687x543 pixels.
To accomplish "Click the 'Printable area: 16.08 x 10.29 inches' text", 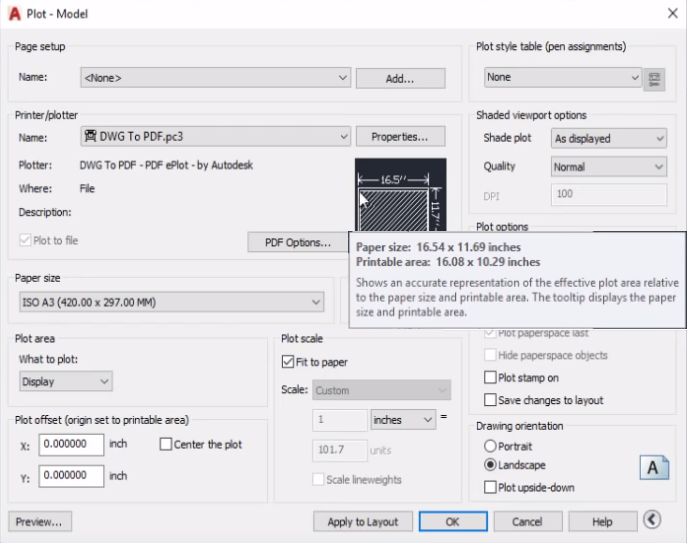I will click(x=448, y=262).
